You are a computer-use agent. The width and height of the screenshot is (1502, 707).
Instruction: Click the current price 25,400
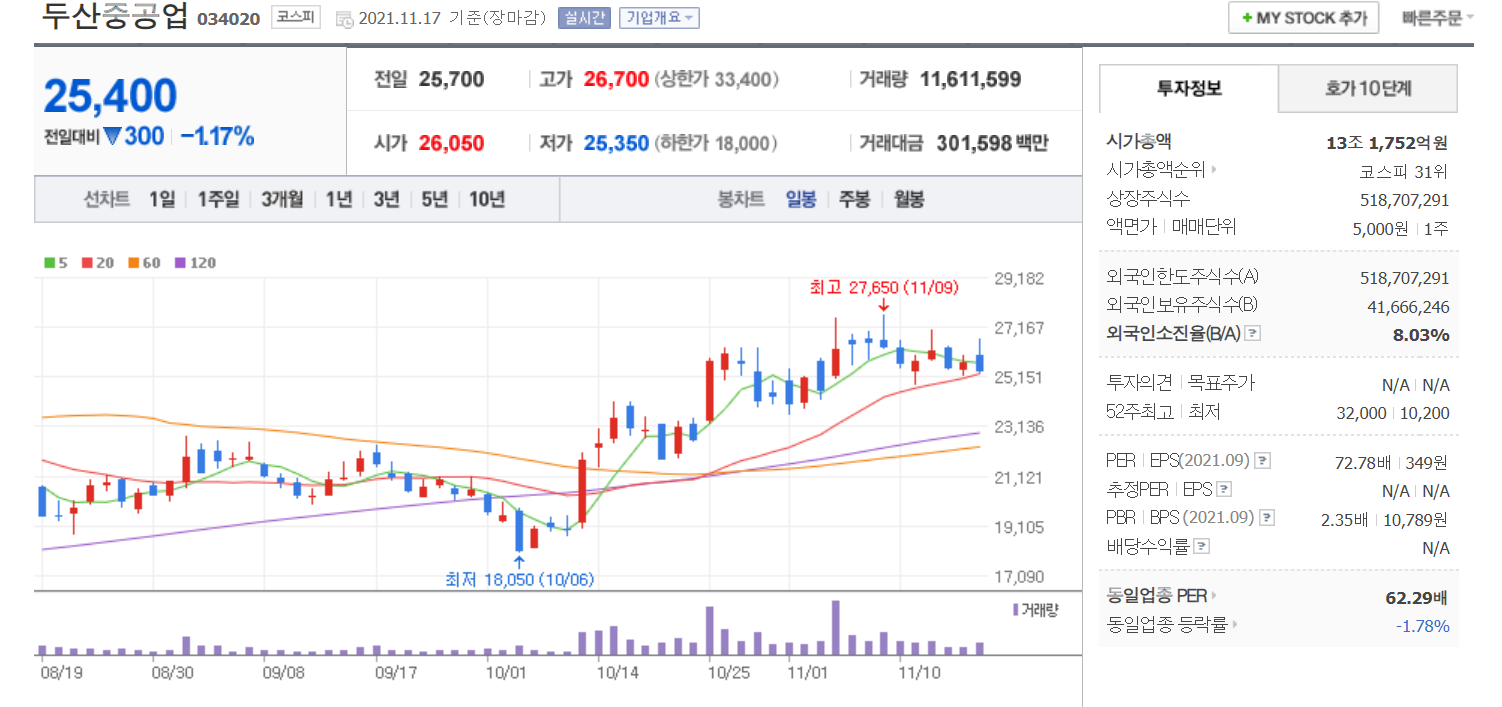110,96
